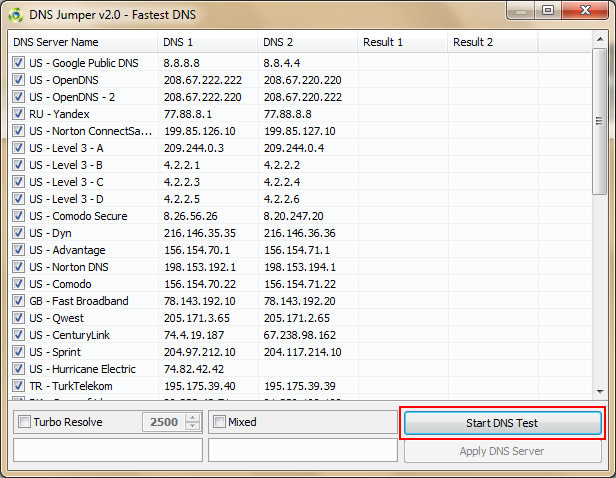Image resolution: width=616 pixels, height=478 pixels.
Task: Select the 199.85.126.10 cell in Norton row
Action: 200,131
